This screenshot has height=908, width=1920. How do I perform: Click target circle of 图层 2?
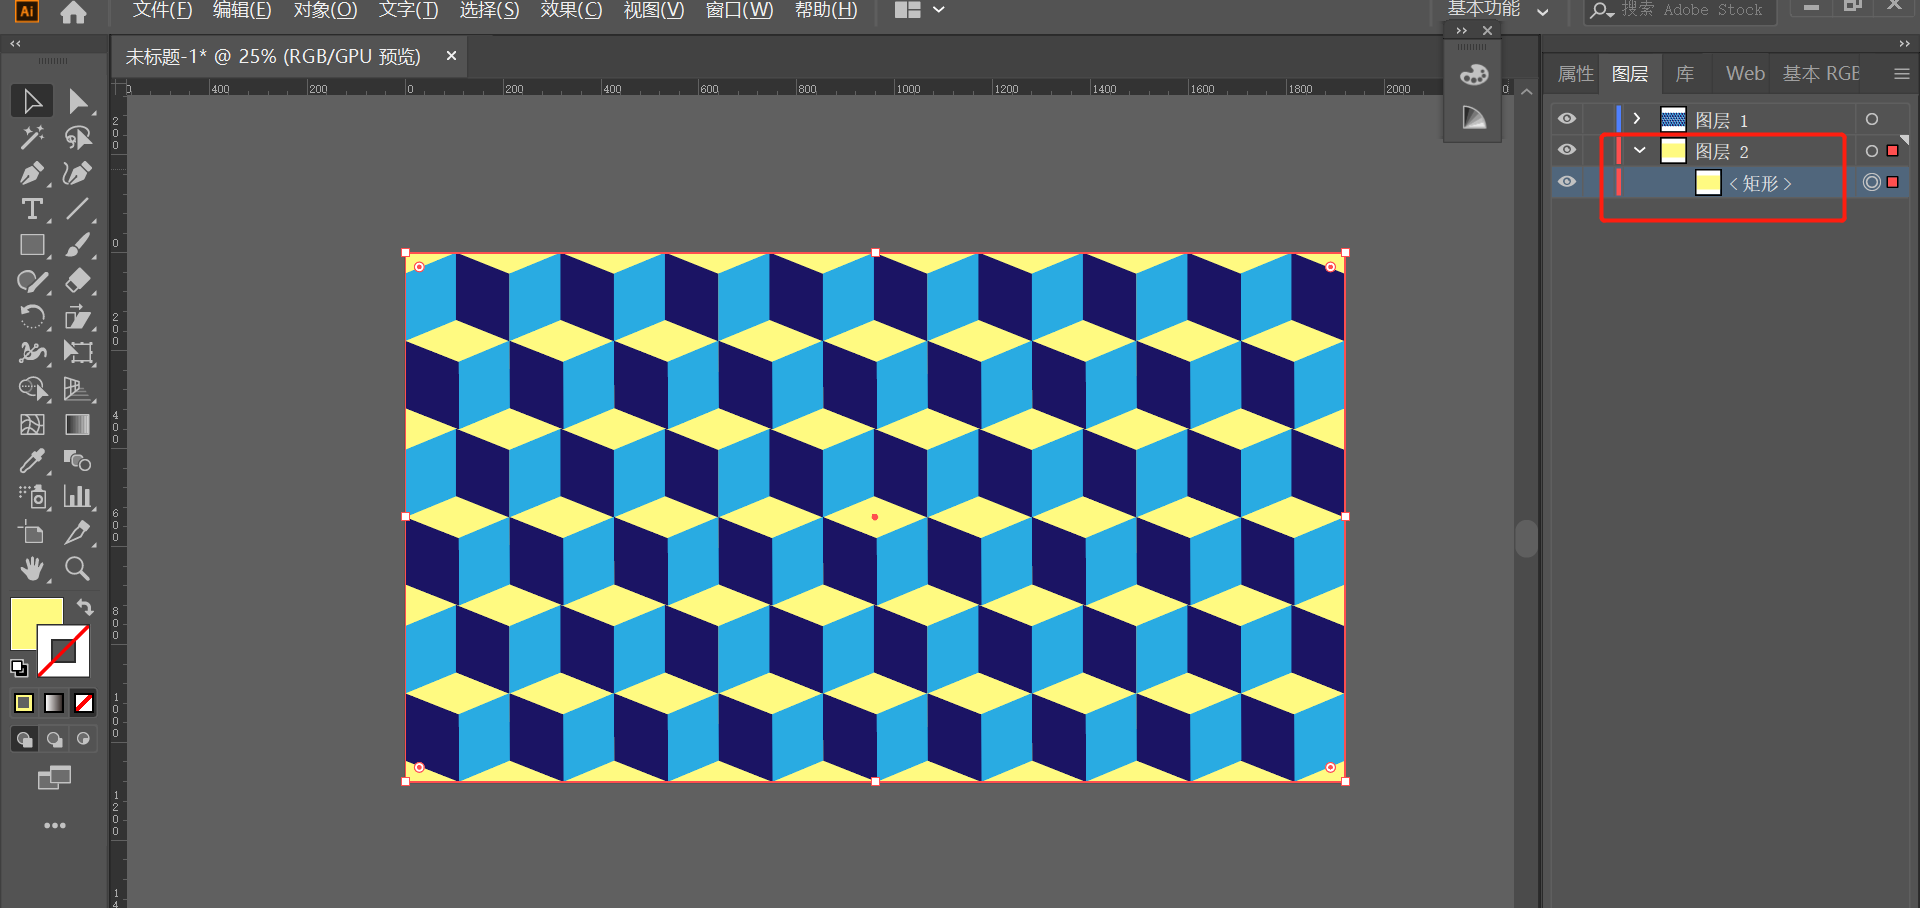point(1872,151)
